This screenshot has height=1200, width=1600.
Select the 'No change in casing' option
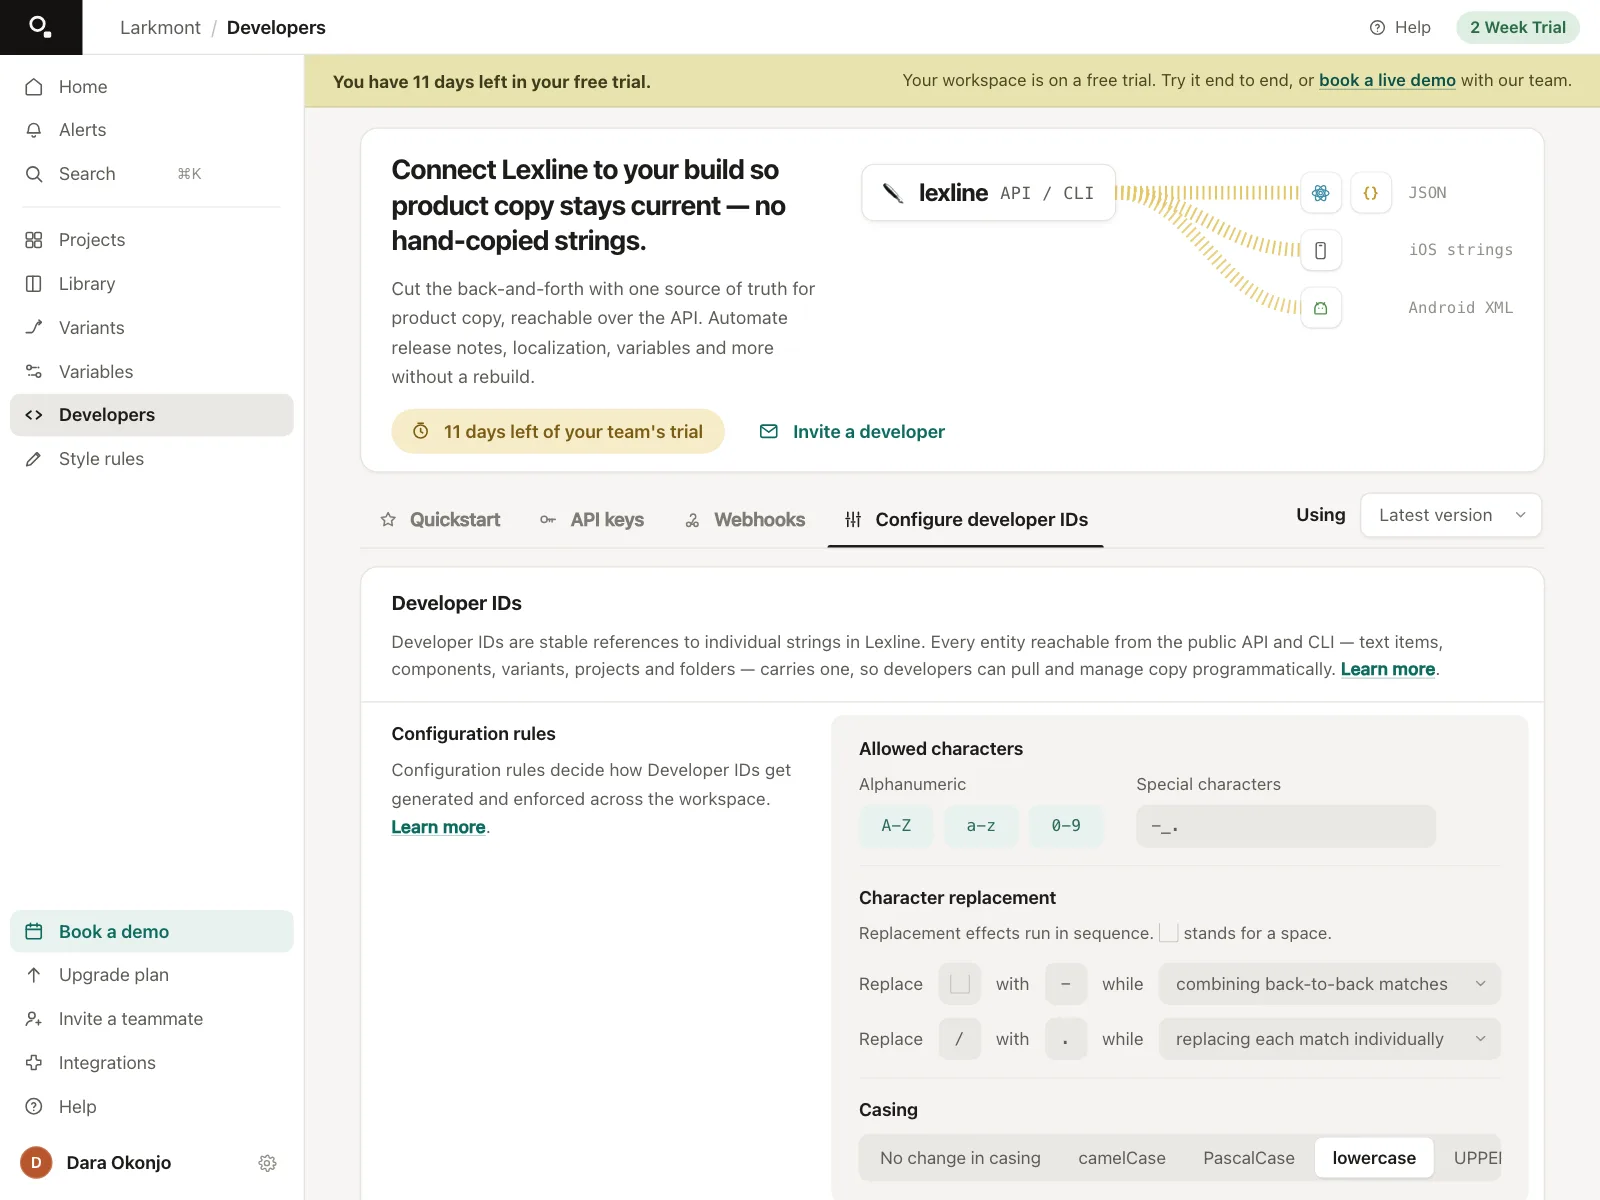[x=960, y=1158]
